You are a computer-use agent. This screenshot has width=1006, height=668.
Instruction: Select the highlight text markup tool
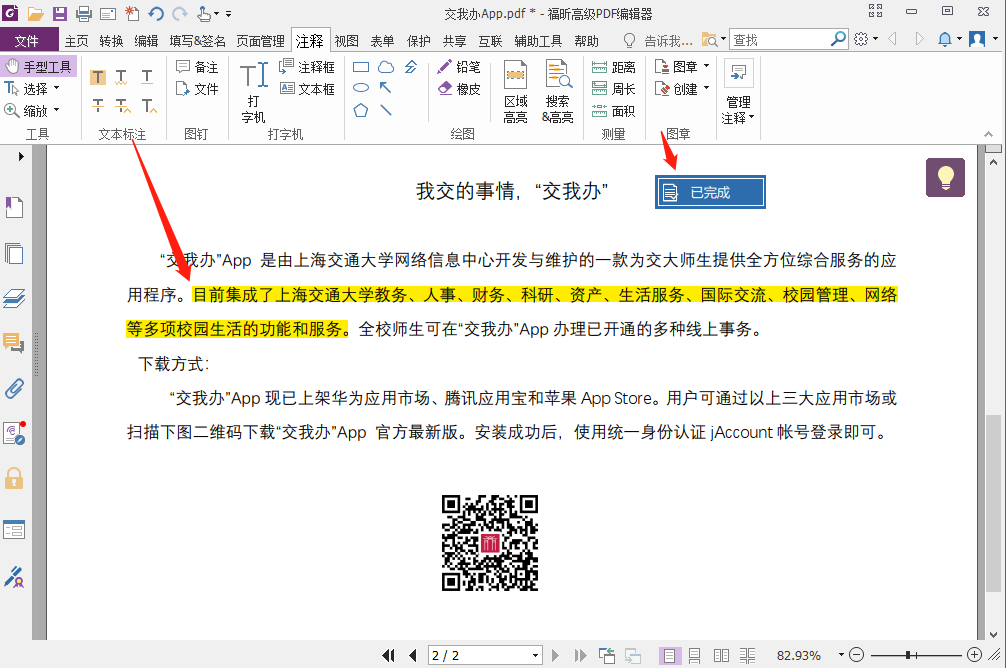[98, 78]
